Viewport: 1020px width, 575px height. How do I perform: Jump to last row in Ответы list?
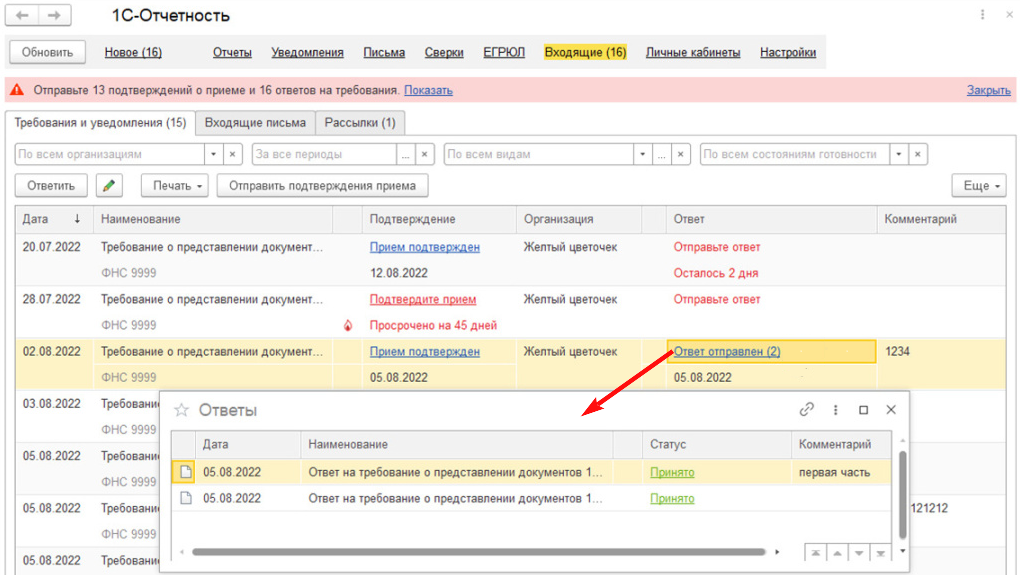pos(880,553)
